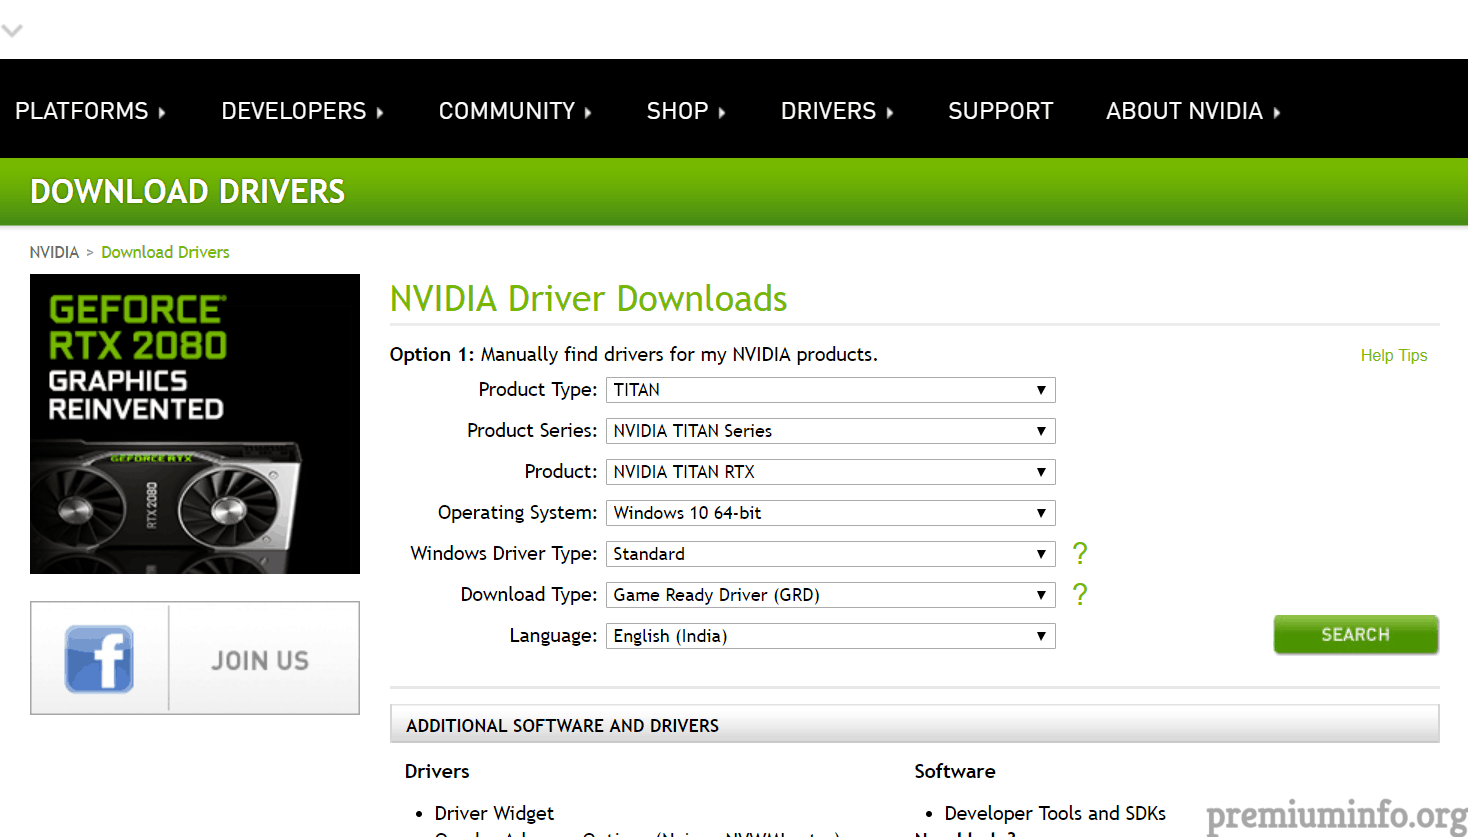Viewport: 1468px width, 837px height.
Task: Go to the SUPPORT page
Action: click(1000, 111)
